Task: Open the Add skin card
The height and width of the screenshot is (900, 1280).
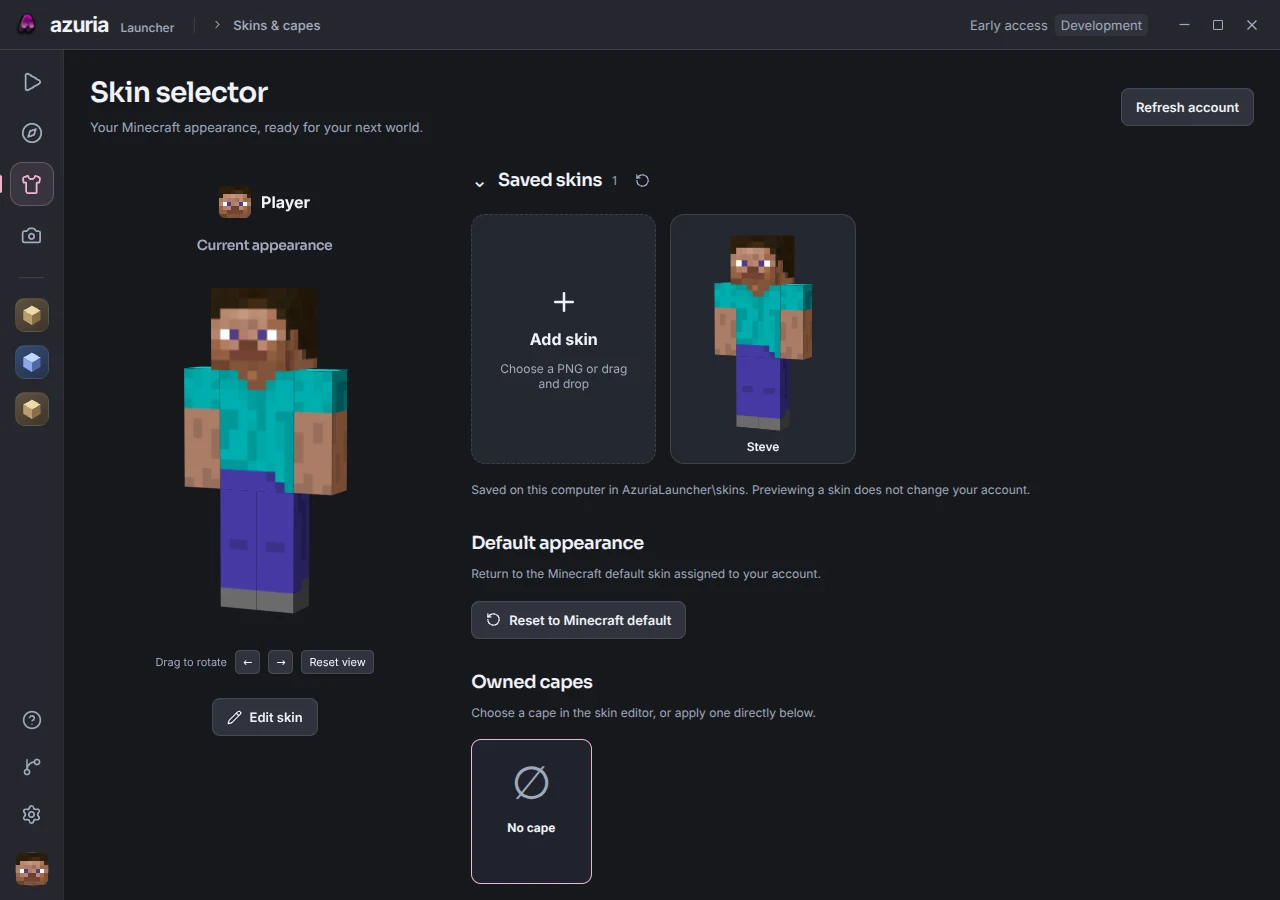Action: tap(564, 339)
